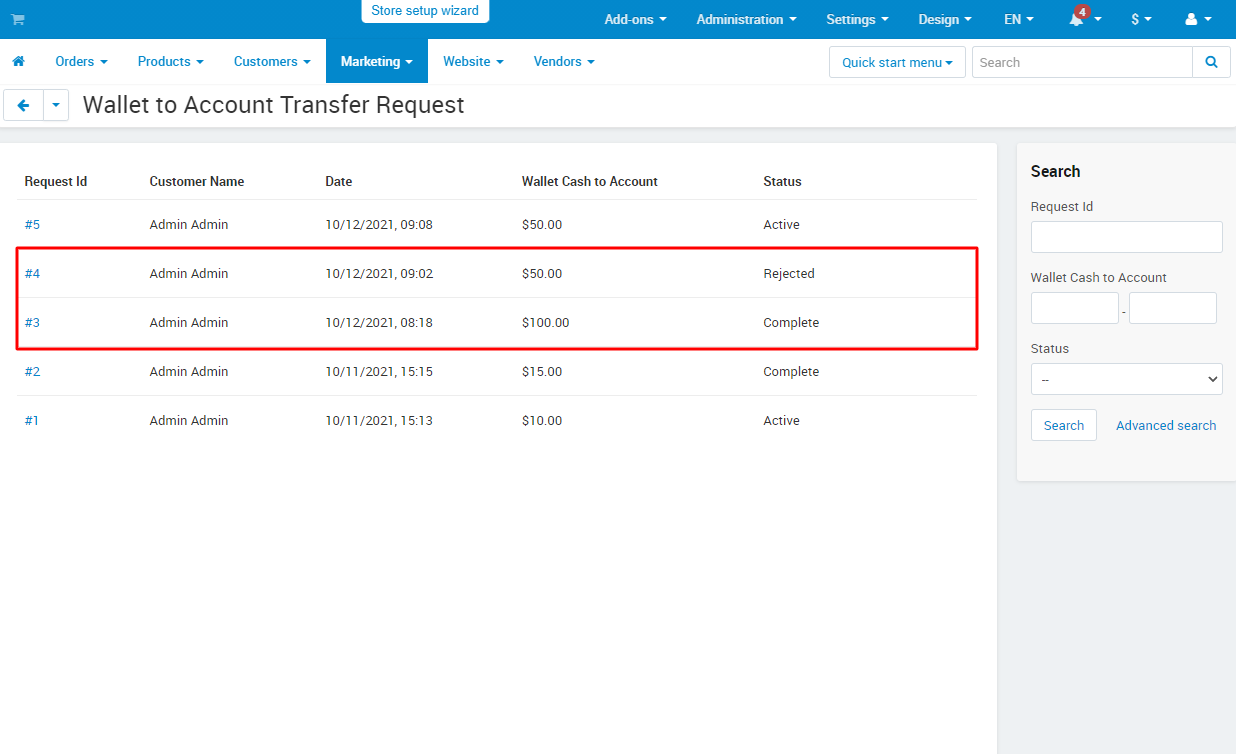Click the Search button in sidebar
This screenshot has width=1236, height=754.
pyautogui.click(x=1064, y=425)
